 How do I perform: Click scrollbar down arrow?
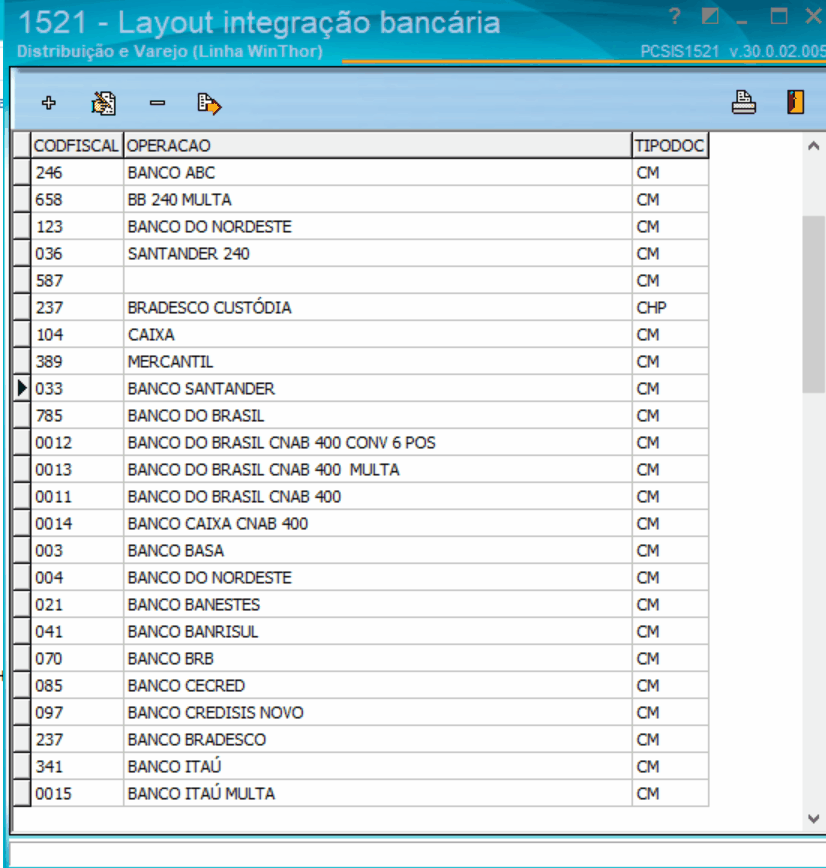point(813,818)
